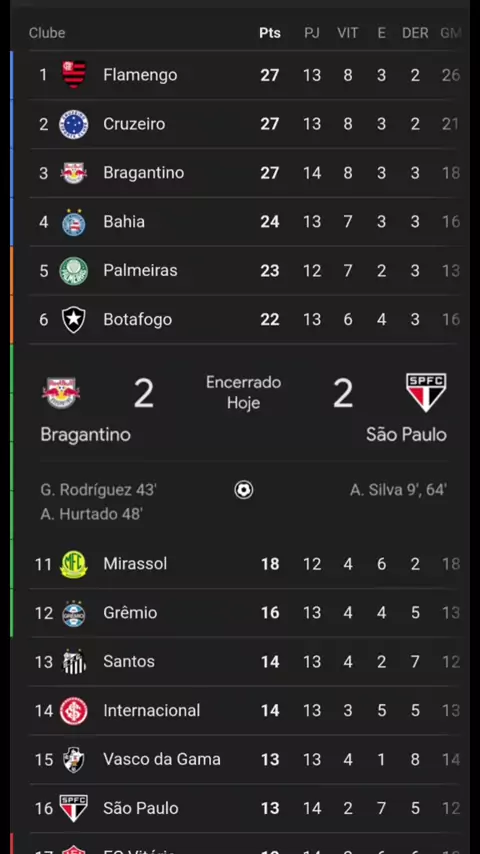Click the Clube column header
Viewport: 480px width, 854px height.
[x=47, y=33]
